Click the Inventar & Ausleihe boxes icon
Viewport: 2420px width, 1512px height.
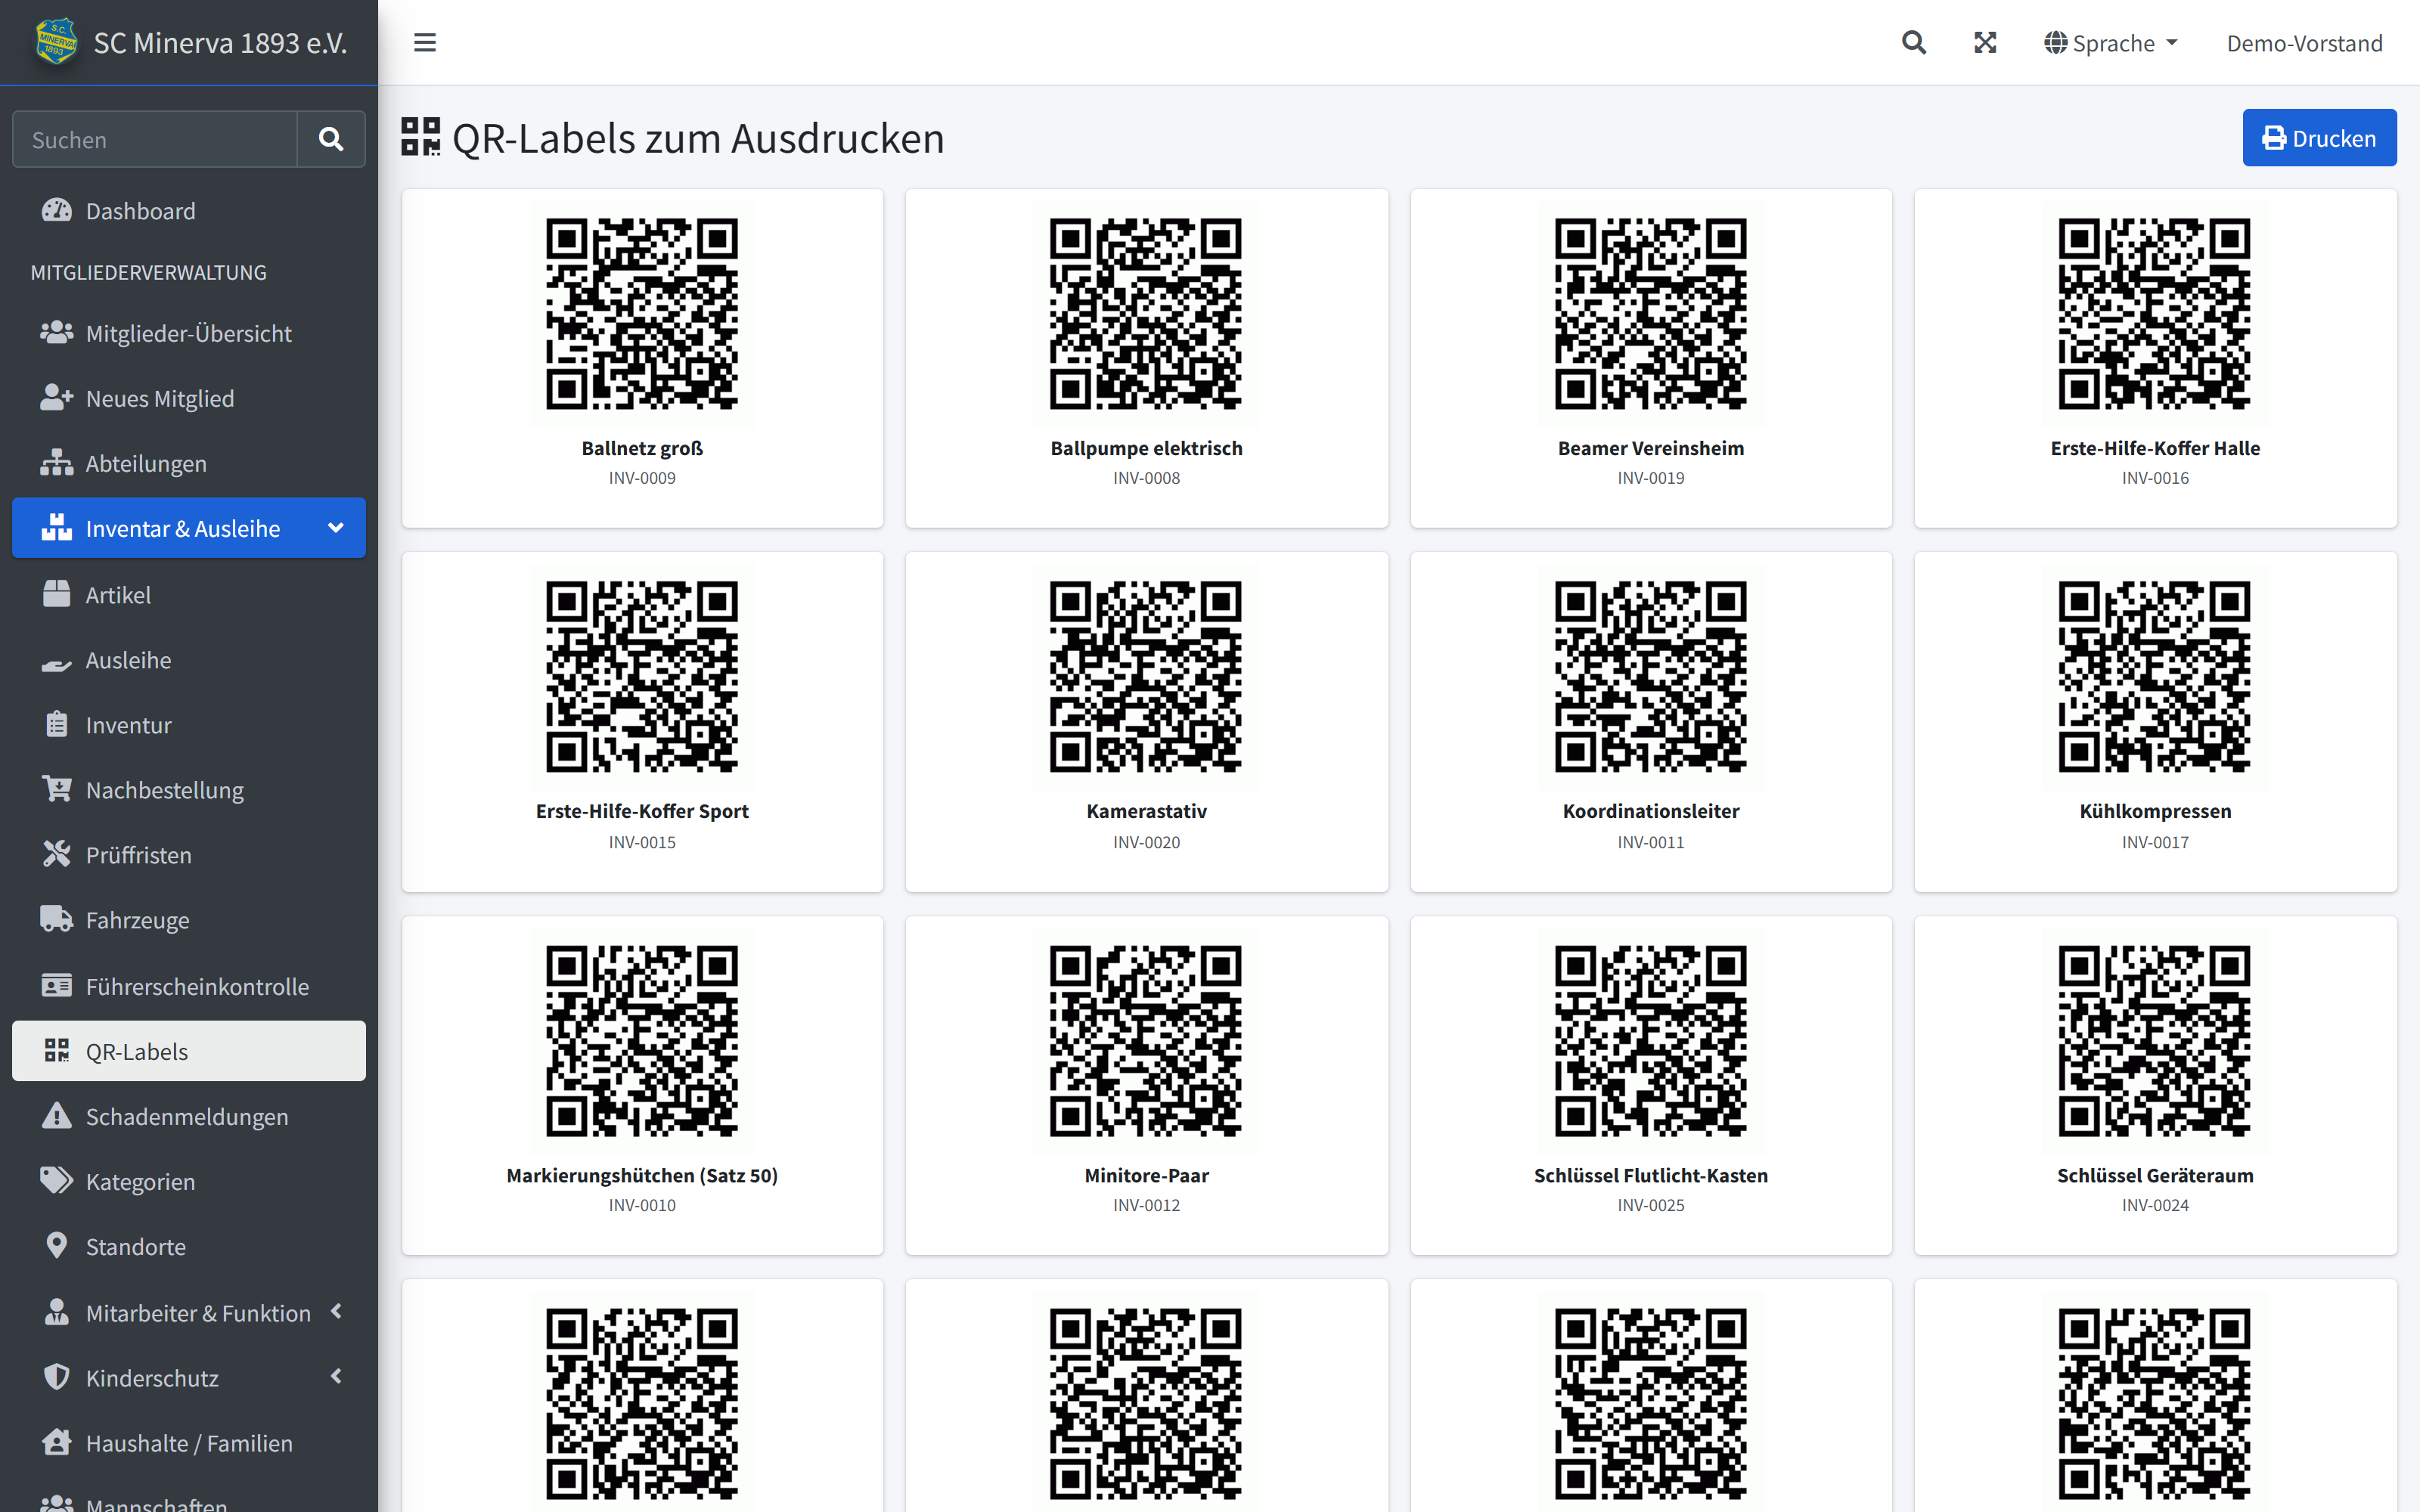(x=57, y=527)
